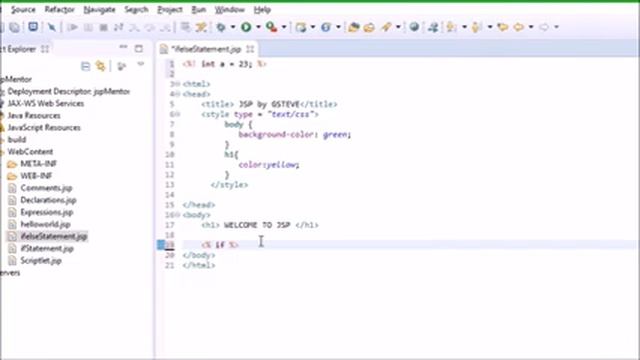The width and height of the screenshot is (640, 360).
Task: Open the Debug dropdown arrow
Action: (x=233, y=27)
